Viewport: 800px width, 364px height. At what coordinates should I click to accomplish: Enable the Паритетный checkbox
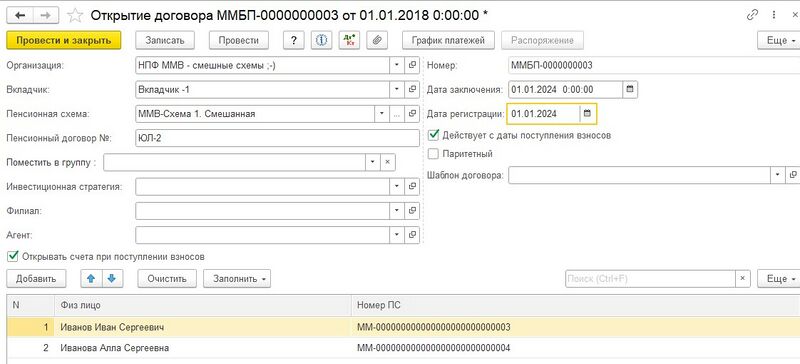434,153
